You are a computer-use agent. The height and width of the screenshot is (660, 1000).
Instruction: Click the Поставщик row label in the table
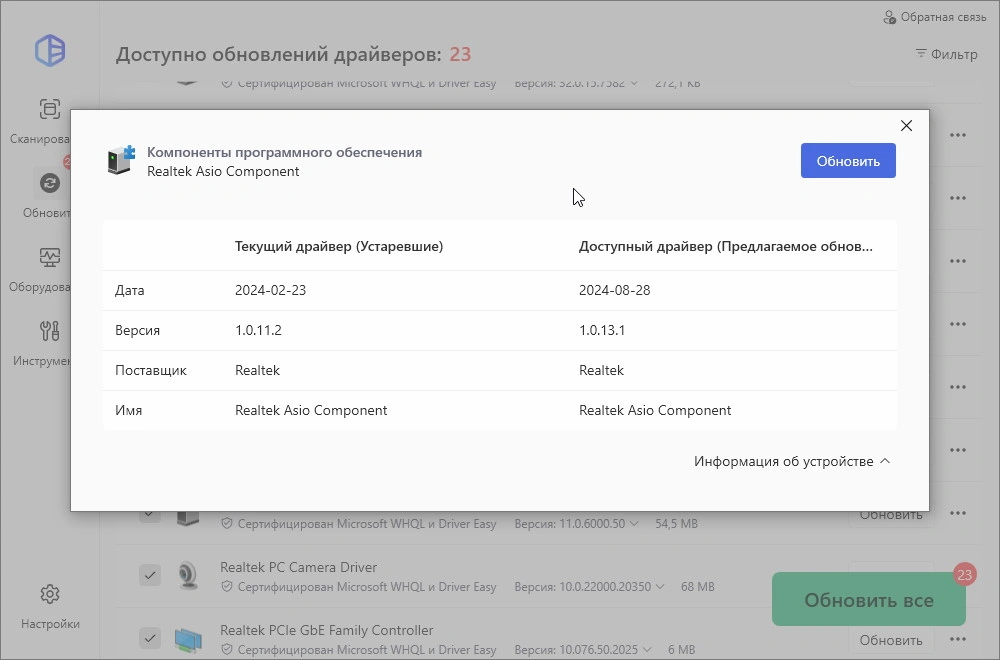click(x=151, y=370)
